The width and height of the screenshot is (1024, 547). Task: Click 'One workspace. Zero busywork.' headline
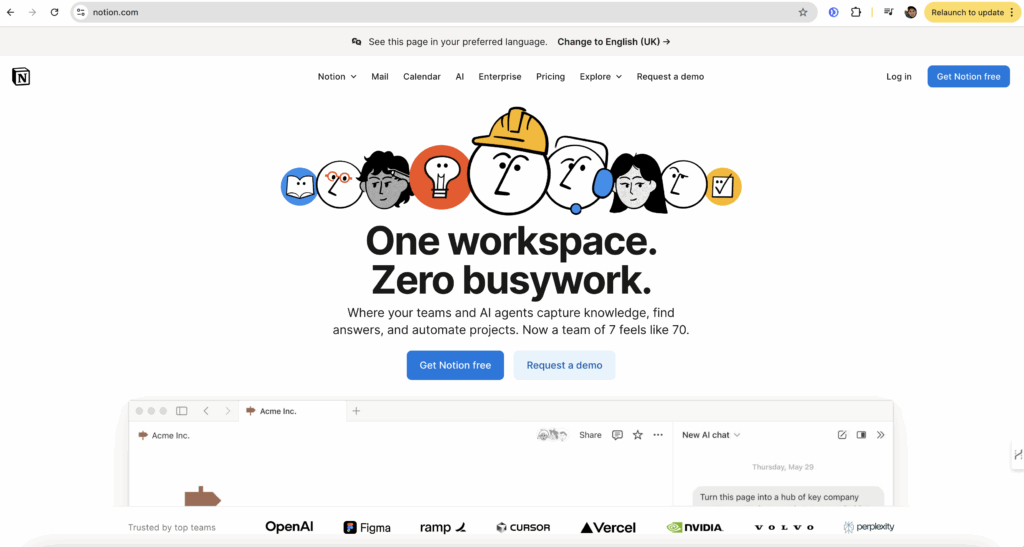[511, 260]
